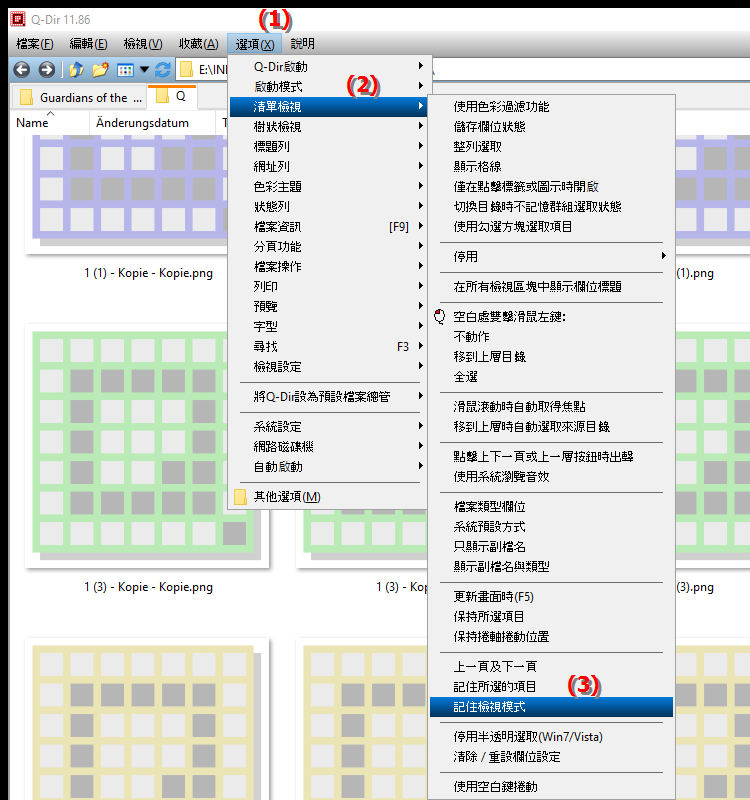The width and height of the screenshot is (750, 800).
Task: Toggle 使用勾選方塊選取項目 option
Action: click(x=552, y=227)
